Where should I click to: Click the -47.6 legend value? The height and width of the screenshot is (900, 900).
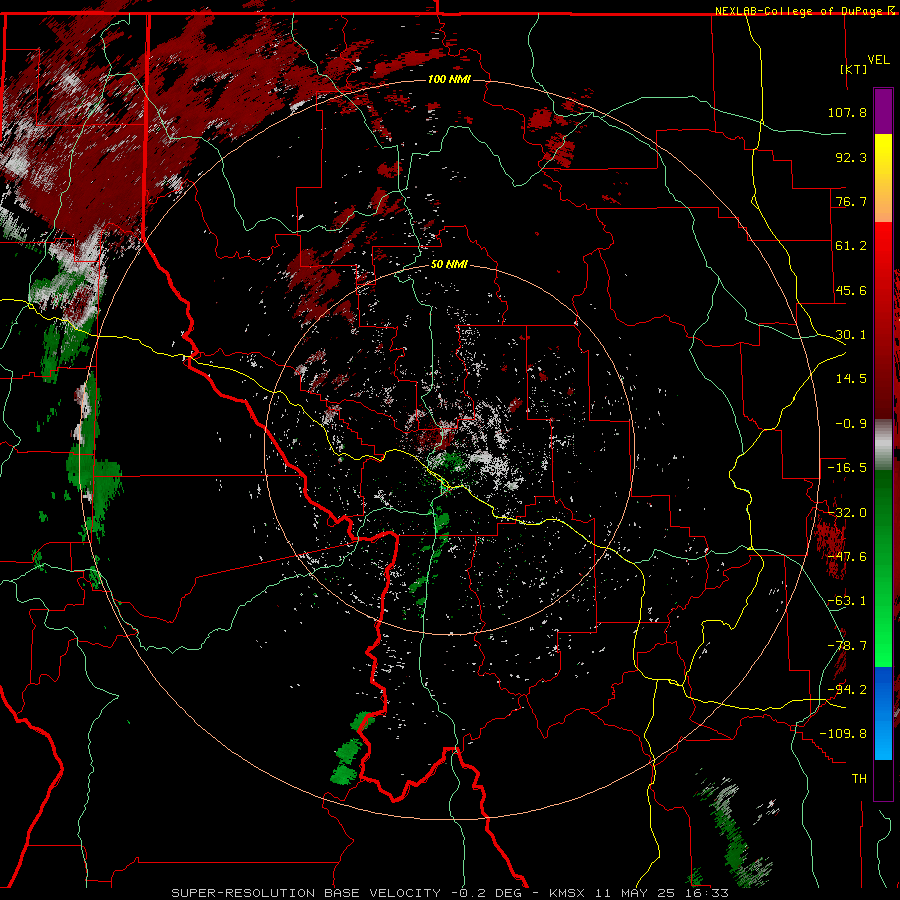click(x=847, y=557)
